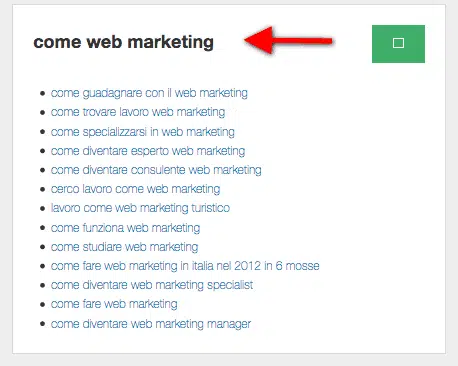Select 'come diventare consulente web marketing' keyword
This screenshot has height=366, width=458.
click(x=156, y=170)
